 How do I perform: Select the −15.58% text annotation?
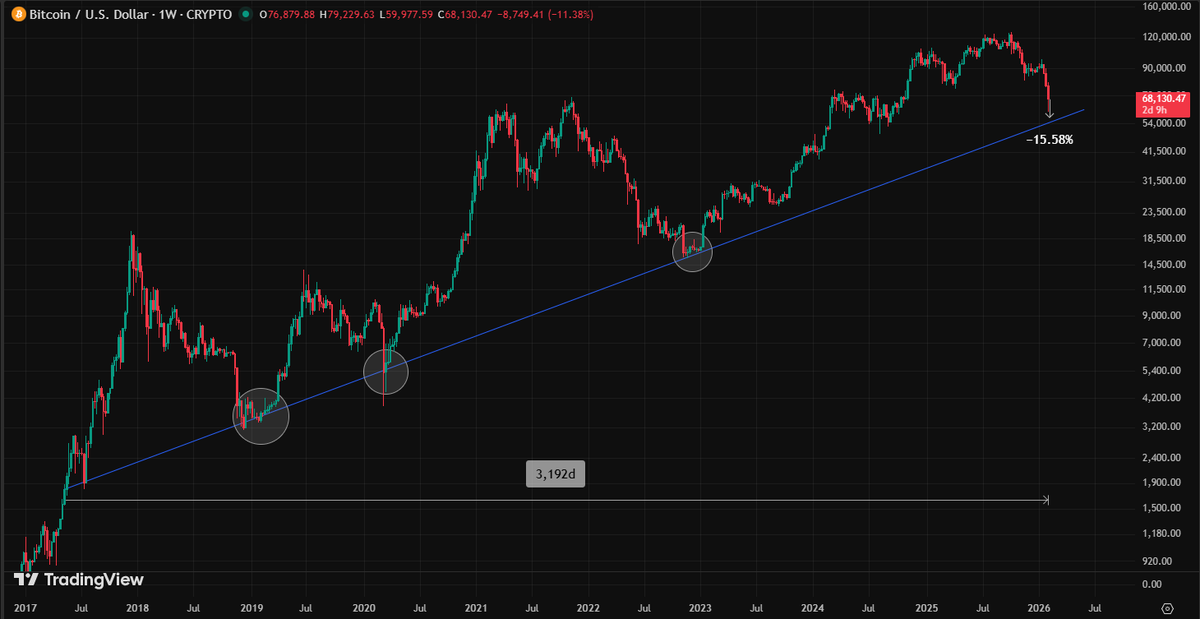[1050, 140]
